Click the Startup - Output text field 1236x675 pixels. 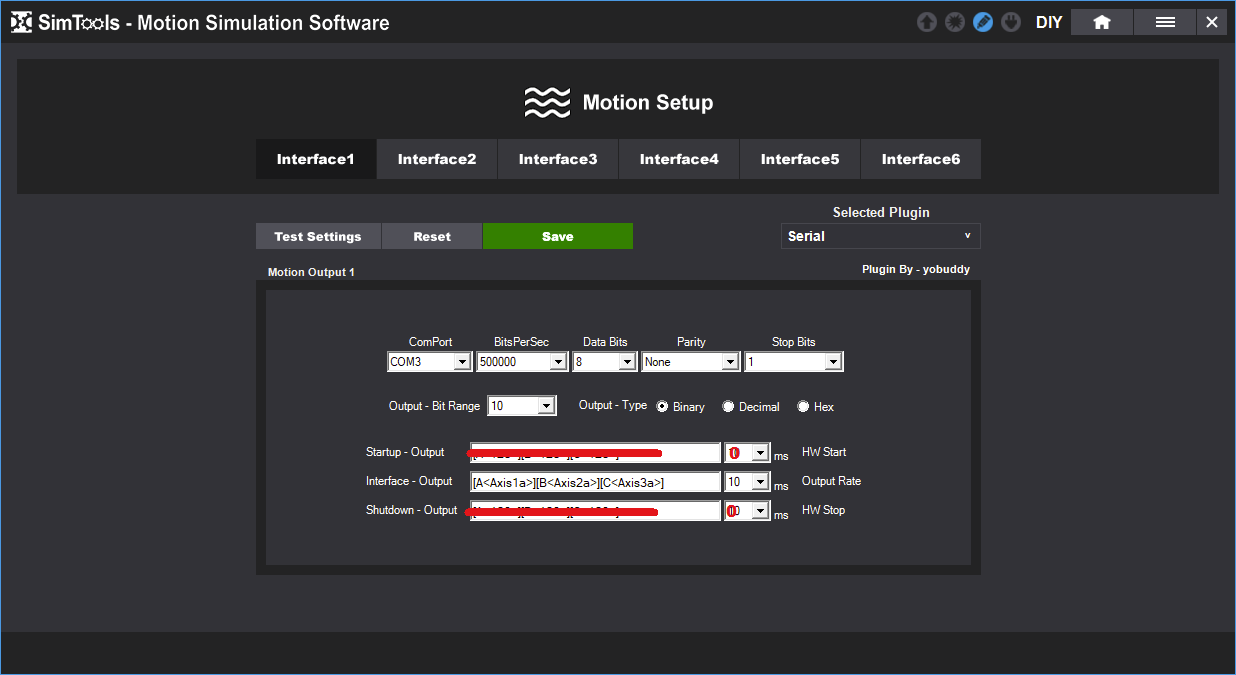[x=595, y=453]
